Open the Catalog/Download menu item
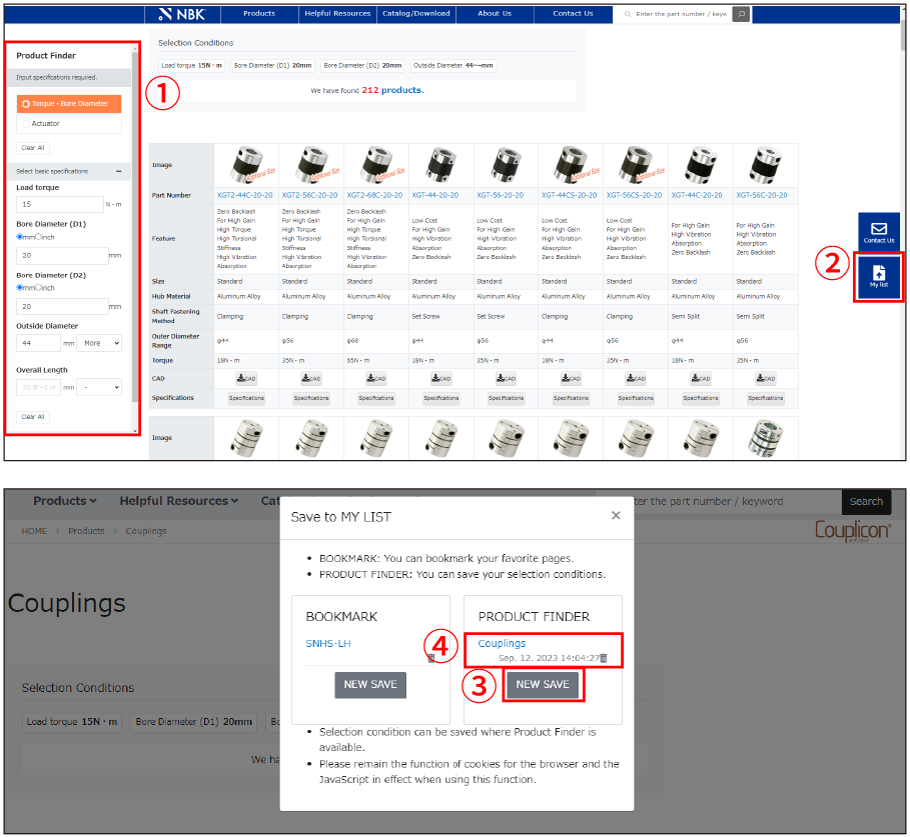This screenshot has height=837, width=910. click(417, 14)
